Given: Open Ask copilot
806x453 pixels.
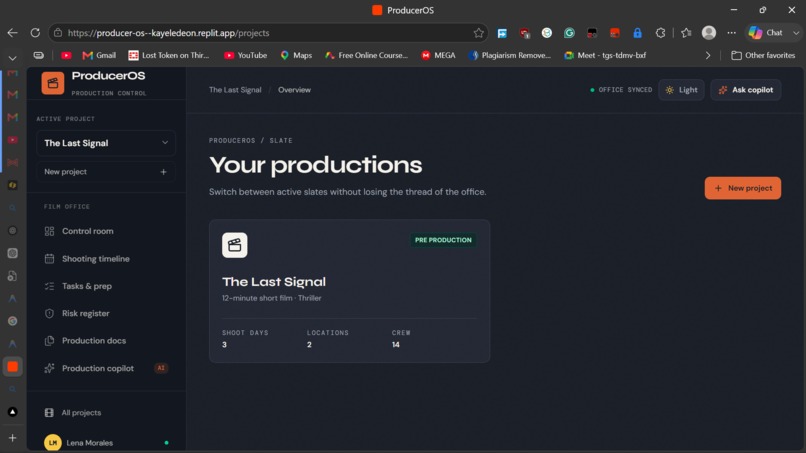Looking at the screenshot, I should point(746,90).
